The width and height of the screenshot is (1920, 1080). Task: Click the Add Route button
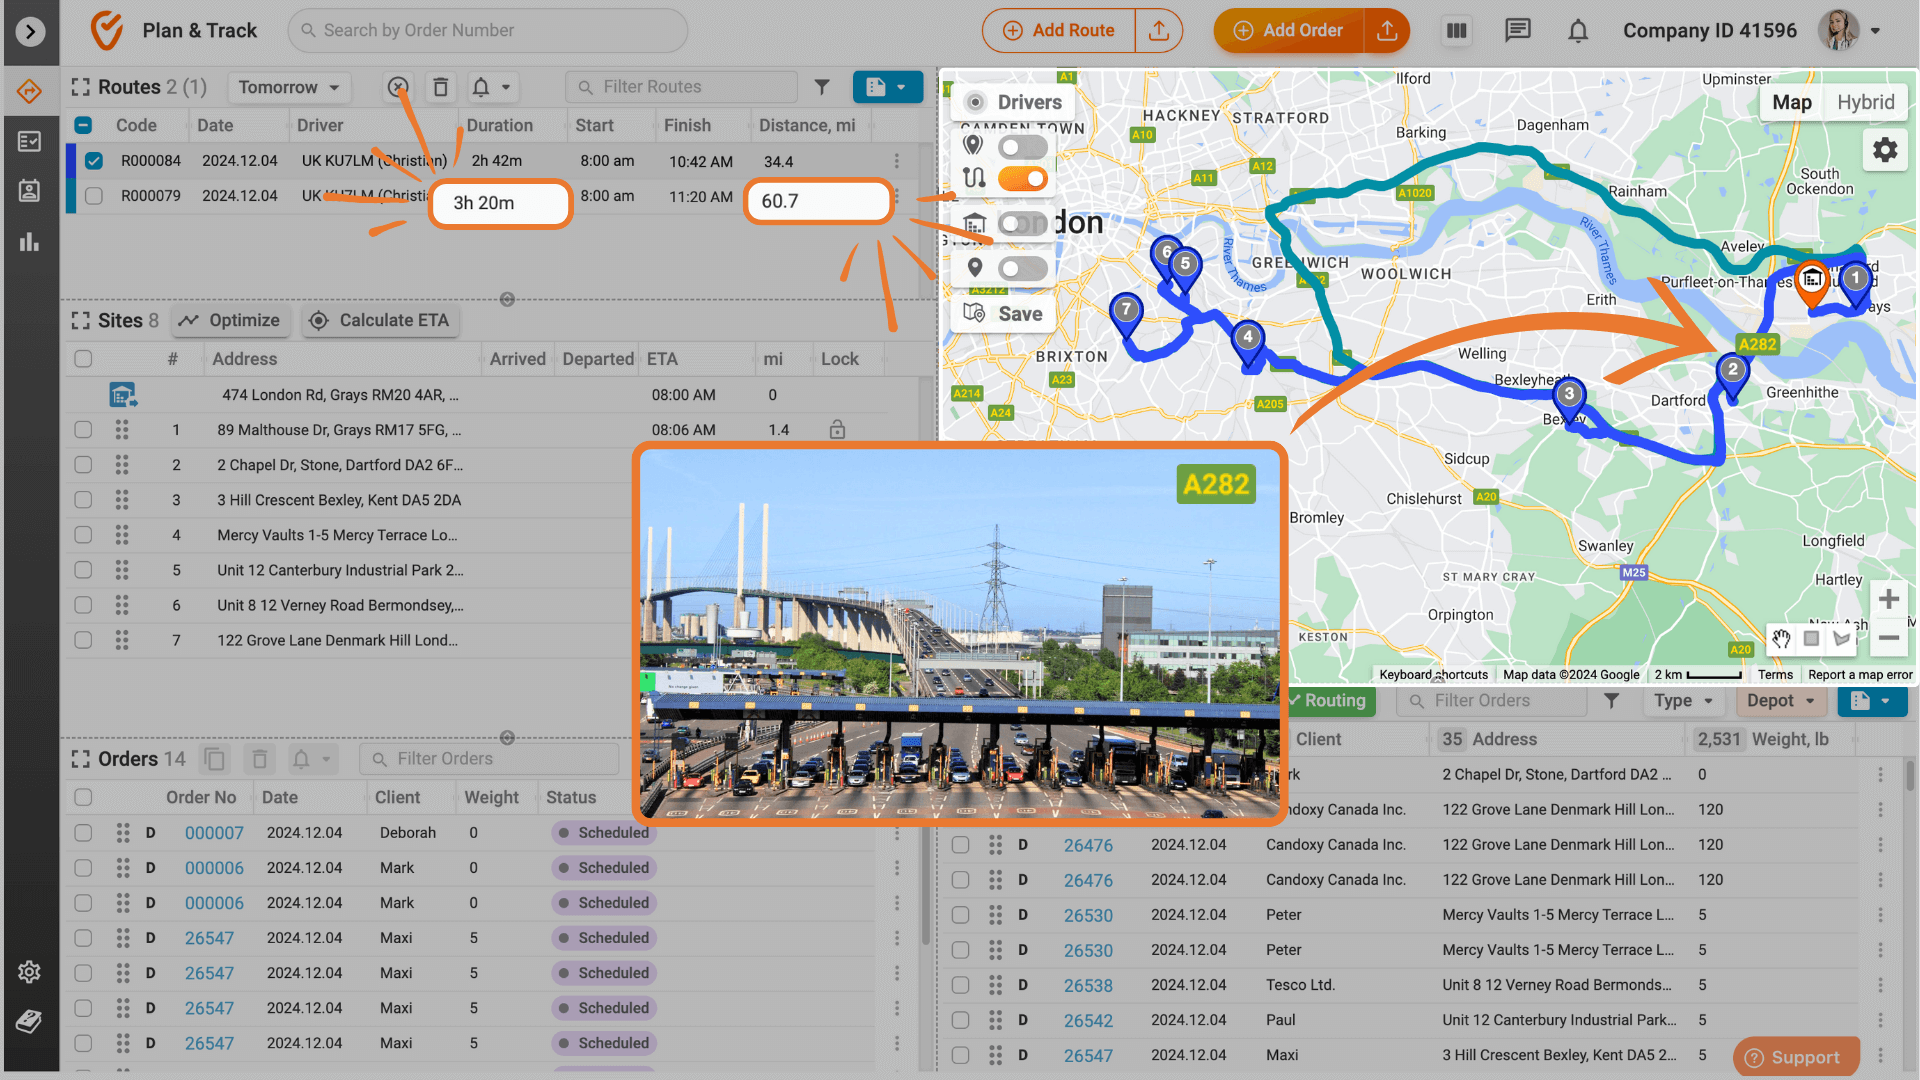tap(1059, 31)
